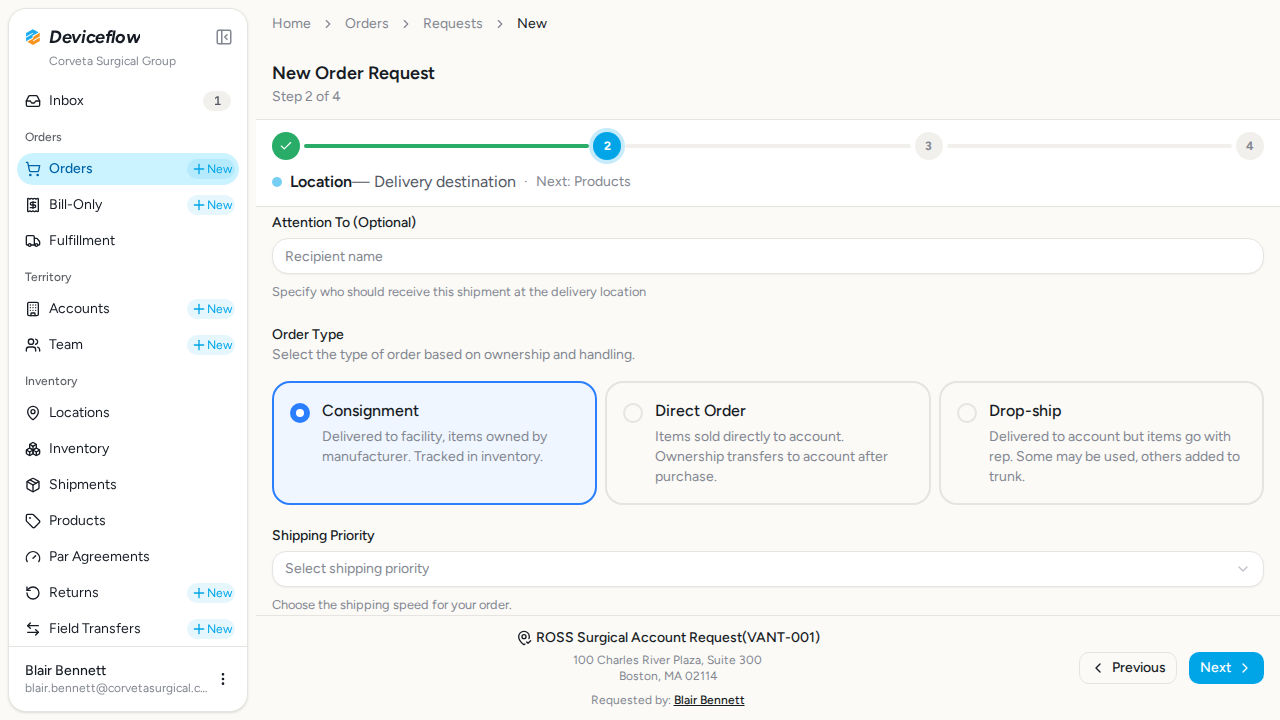Collapse the sidebar panel icon
Screen dimensions: 1280x720
coord(224,37)
